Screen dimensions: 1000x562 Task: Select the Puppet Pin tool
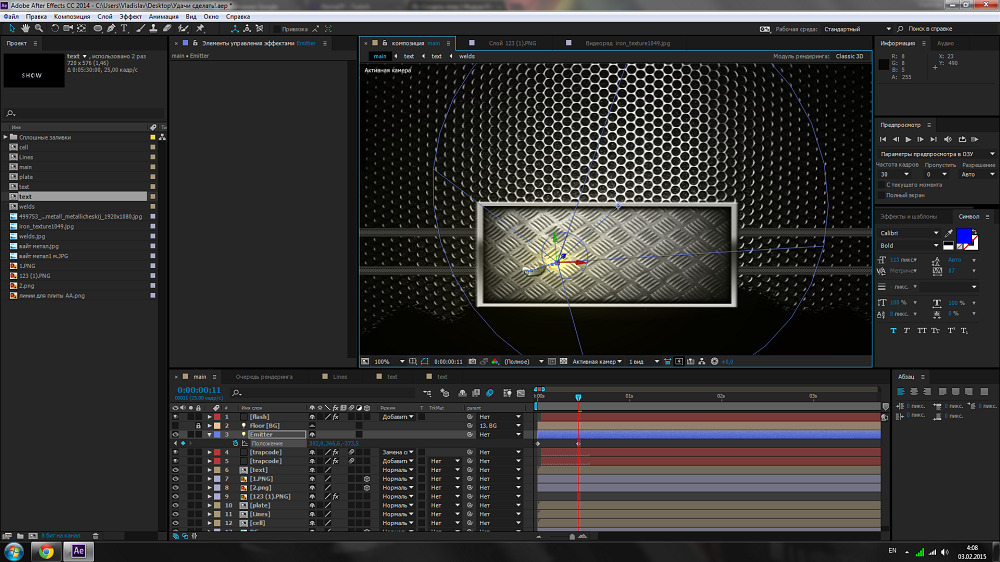tap(200, 29)
